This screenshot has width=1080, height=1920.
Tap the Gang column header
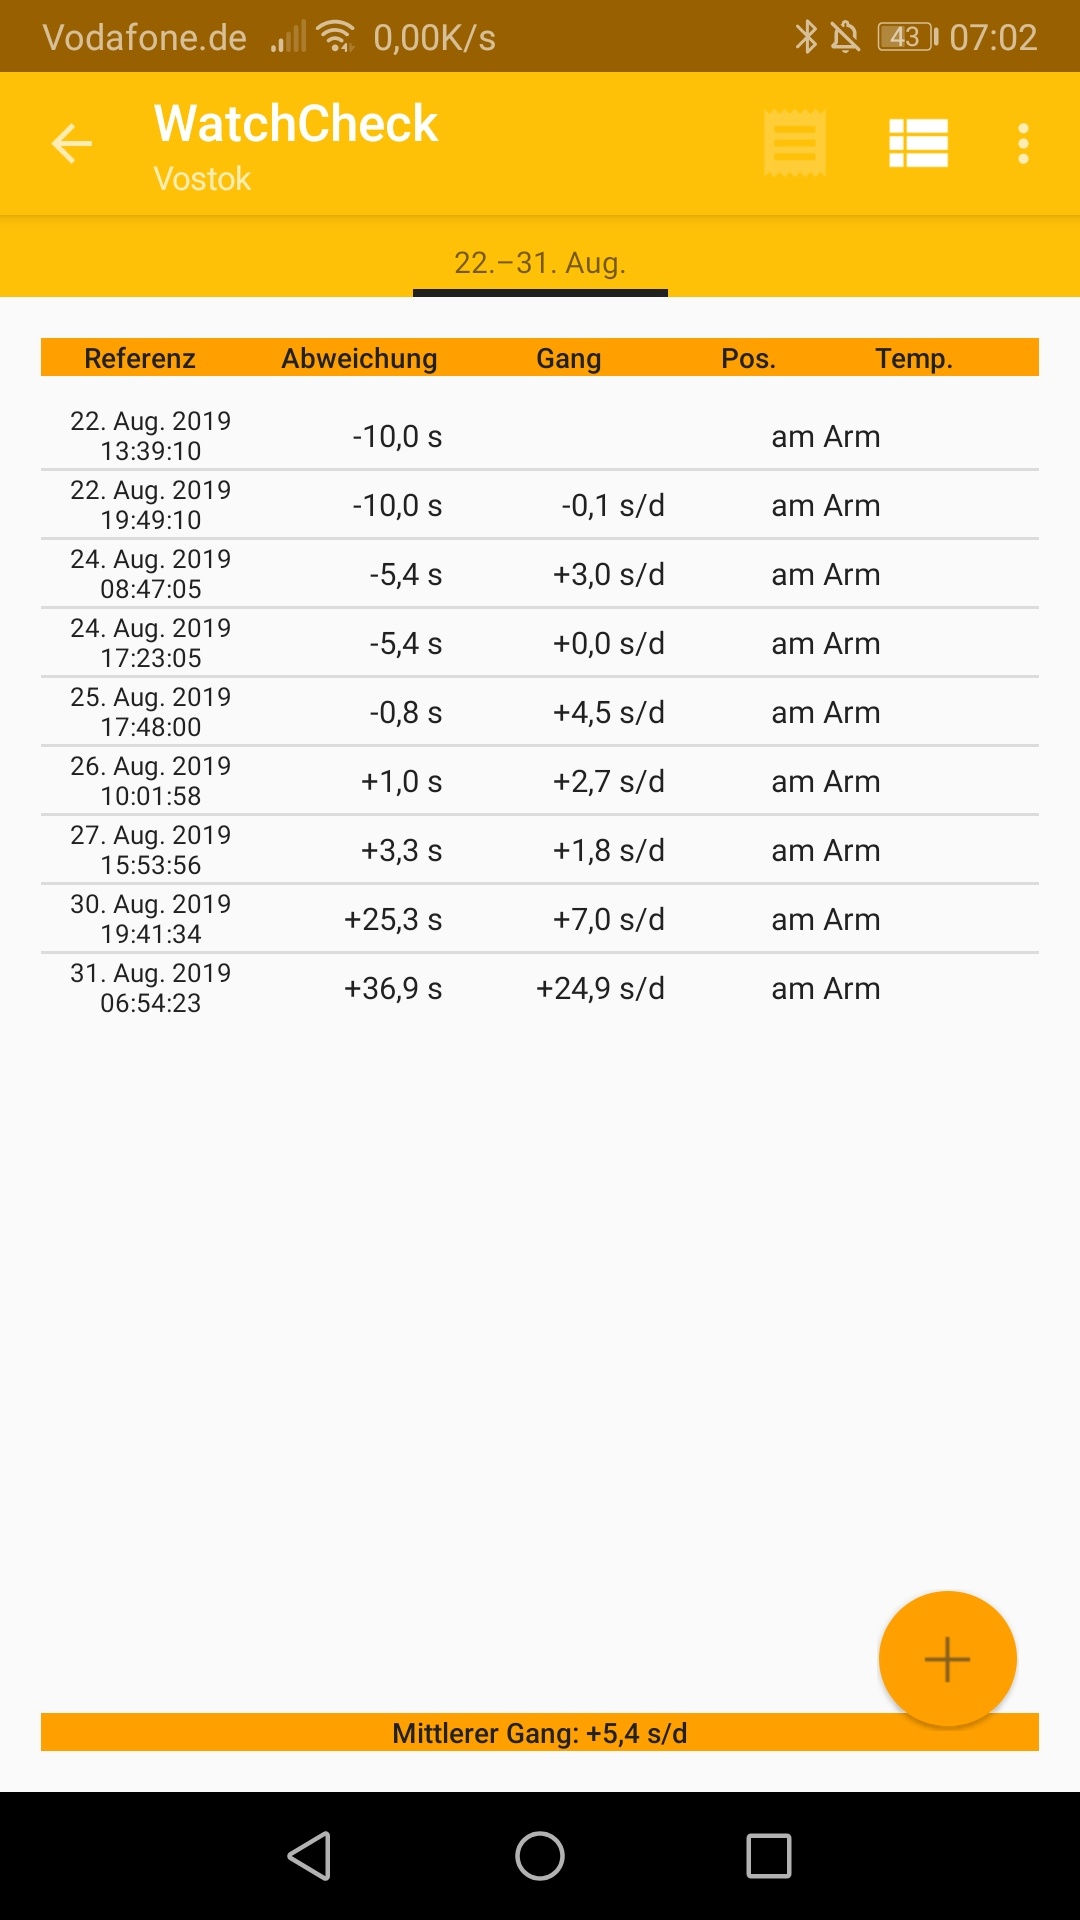point(568,358)
